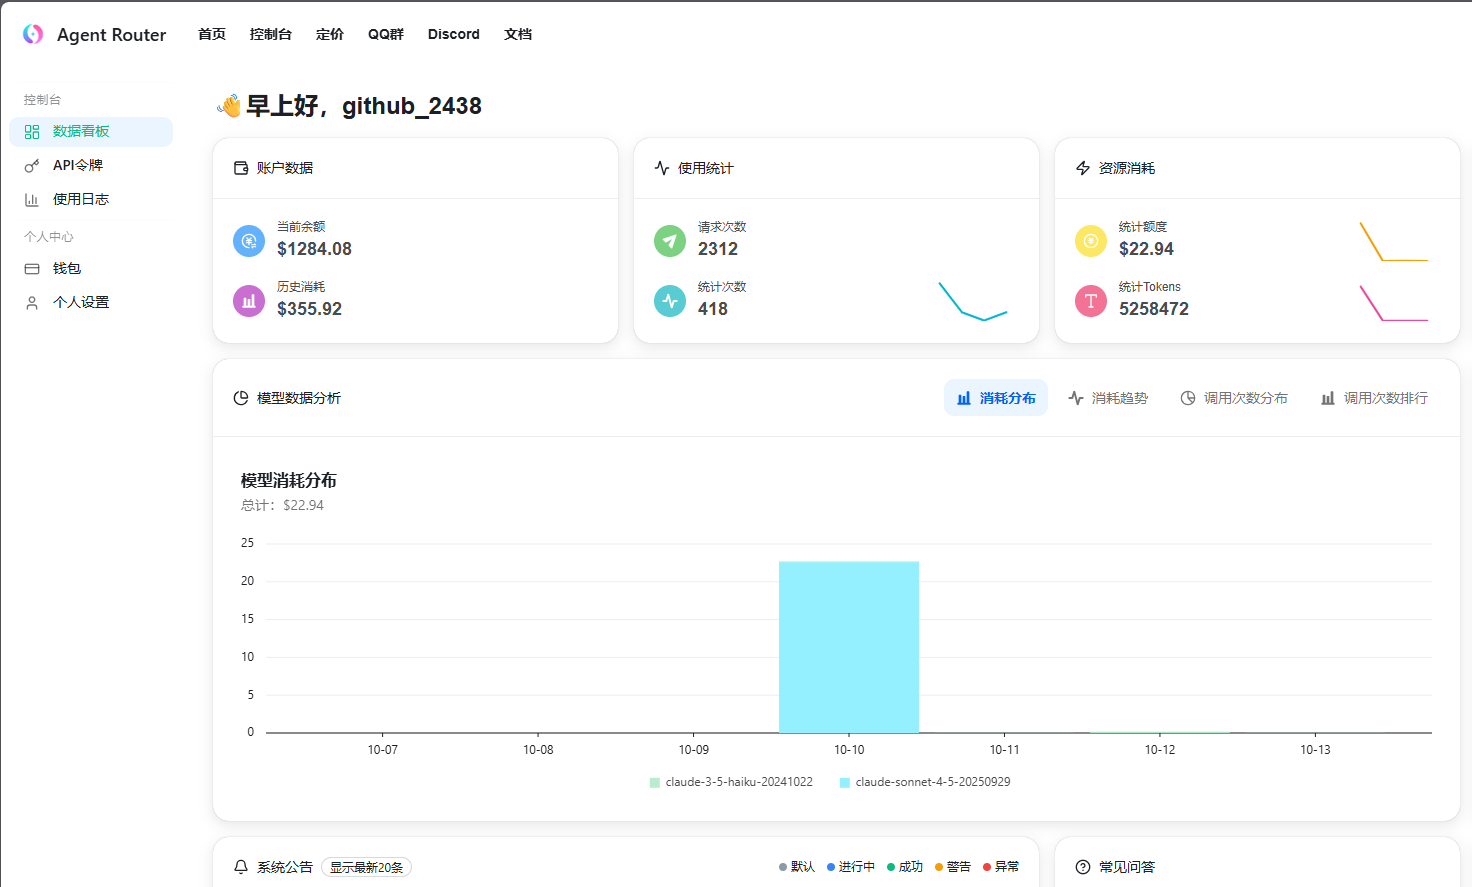Click the teal 统计次数 pulse icon
The height and width of the screenshot is (887, 1472).
pyautogui.click(x=670, y=301)
